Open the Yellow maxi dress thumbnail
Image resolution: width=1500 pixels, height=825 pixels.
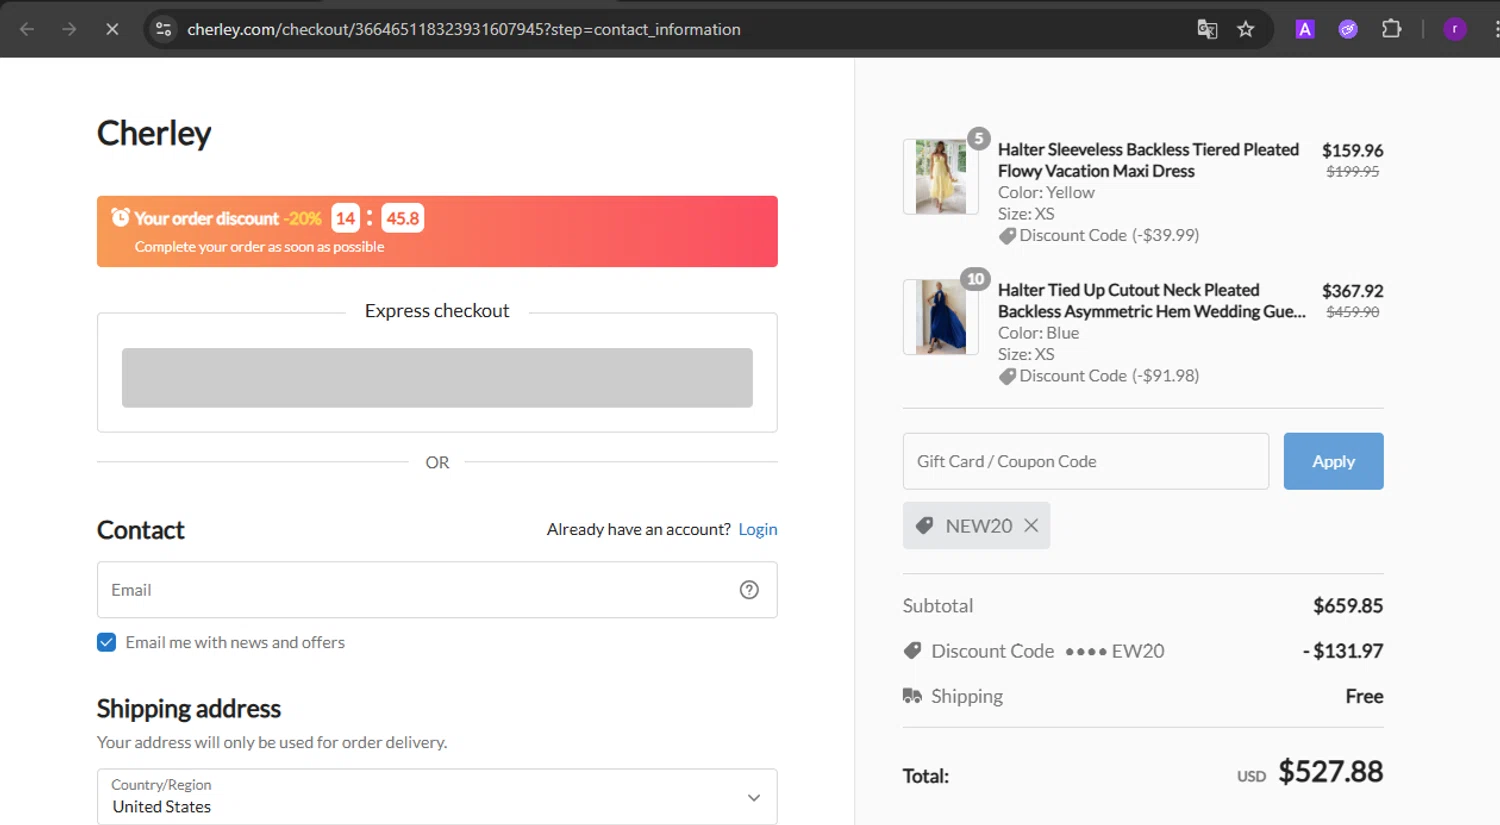(x=941, y=177)
